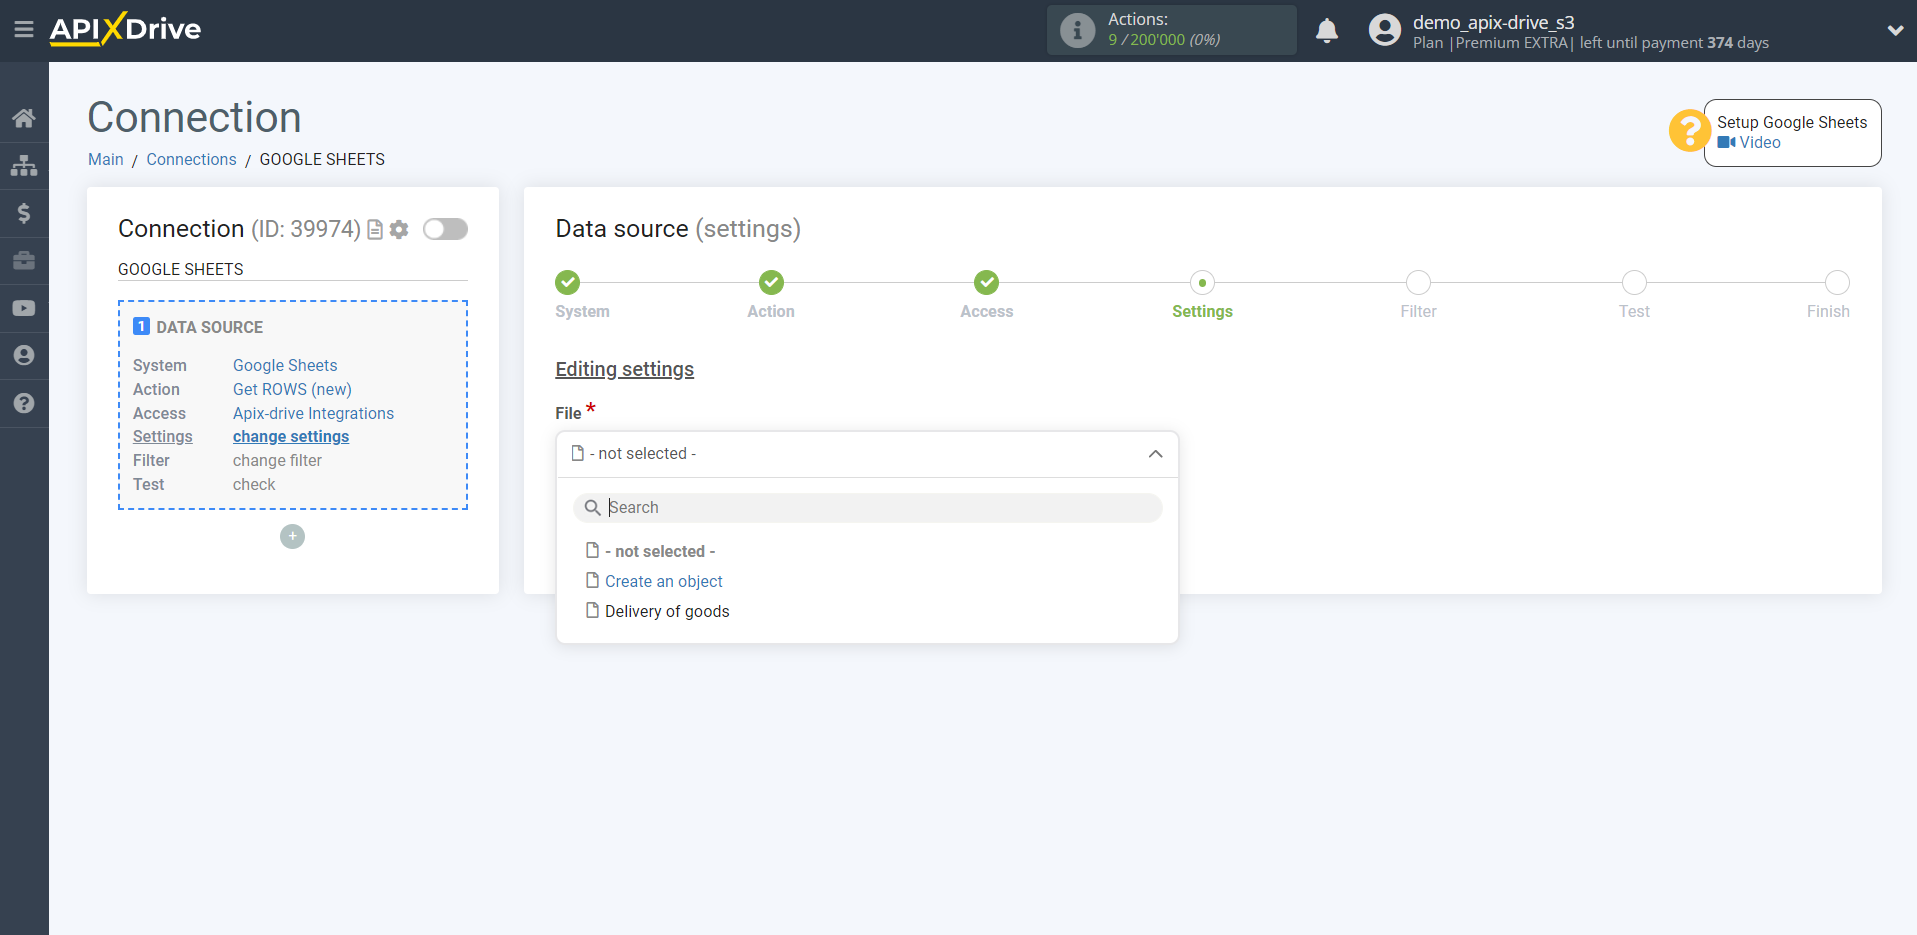This screenshot has height=935, width=1917.
Task: Click the connection document icon
Action: tap(375, 230)
